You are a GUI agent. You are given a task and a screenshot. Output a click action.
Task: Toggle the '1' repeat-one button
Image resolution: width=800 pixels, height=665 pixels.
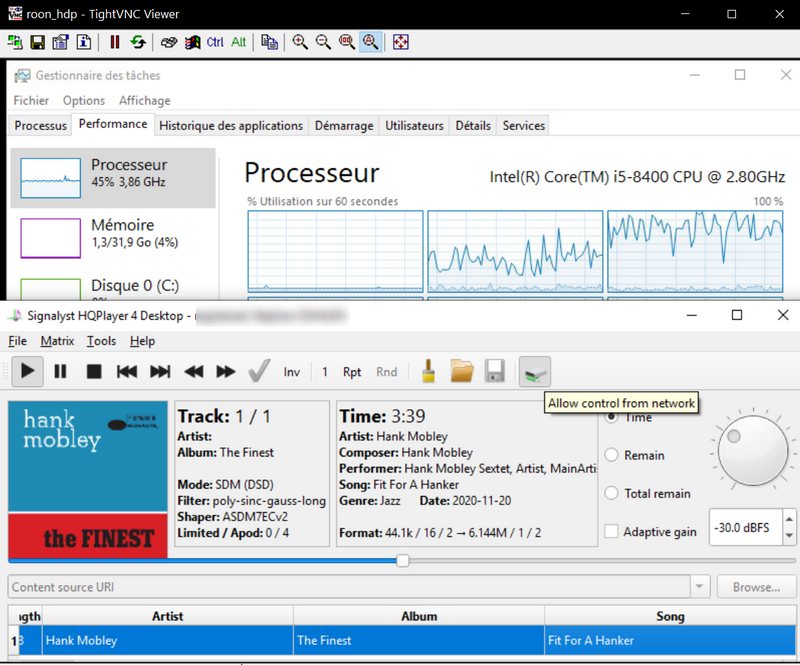tap(324, 372)
